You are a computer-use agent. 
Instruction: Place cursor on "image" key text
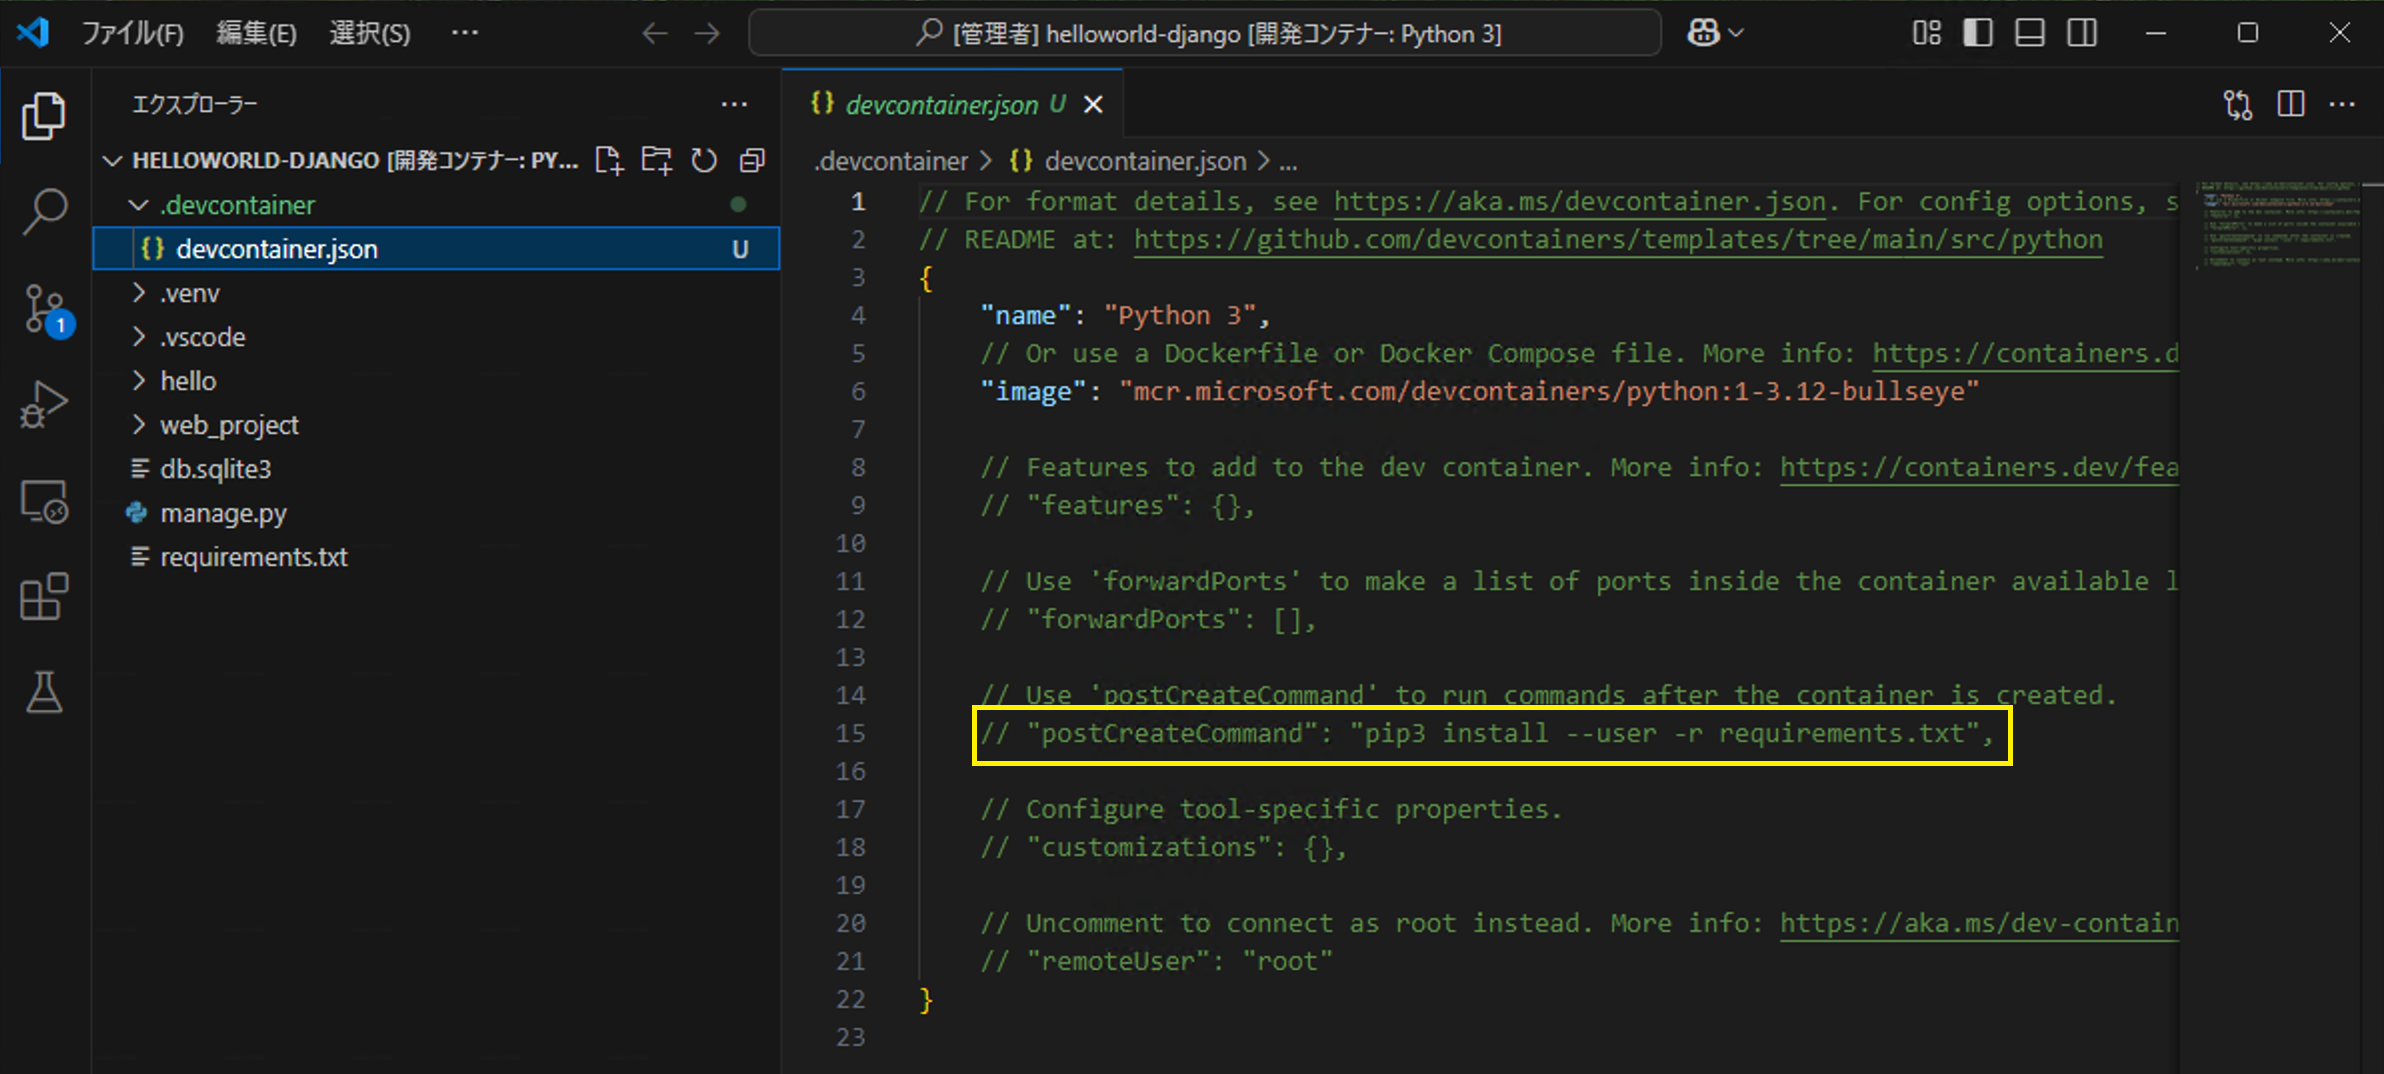(1033, 392)
